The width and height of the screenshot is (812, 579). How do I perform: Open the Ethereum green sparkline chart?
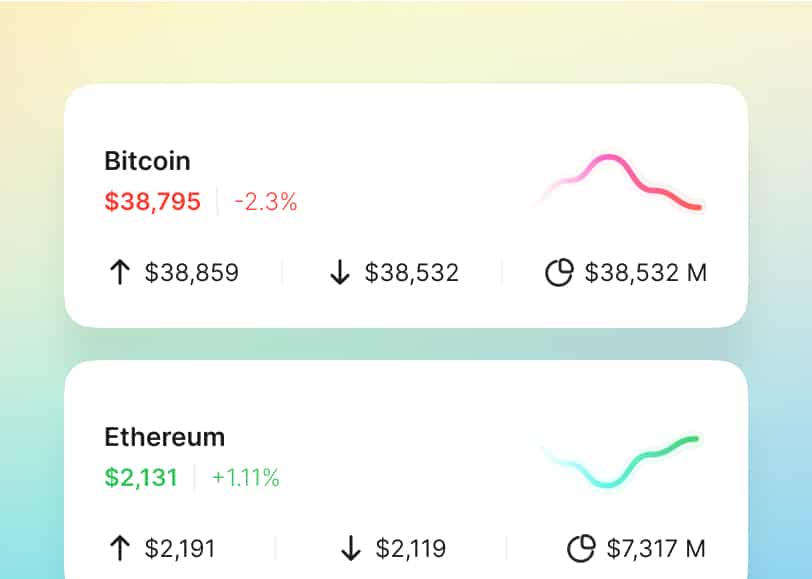point(622,460)
